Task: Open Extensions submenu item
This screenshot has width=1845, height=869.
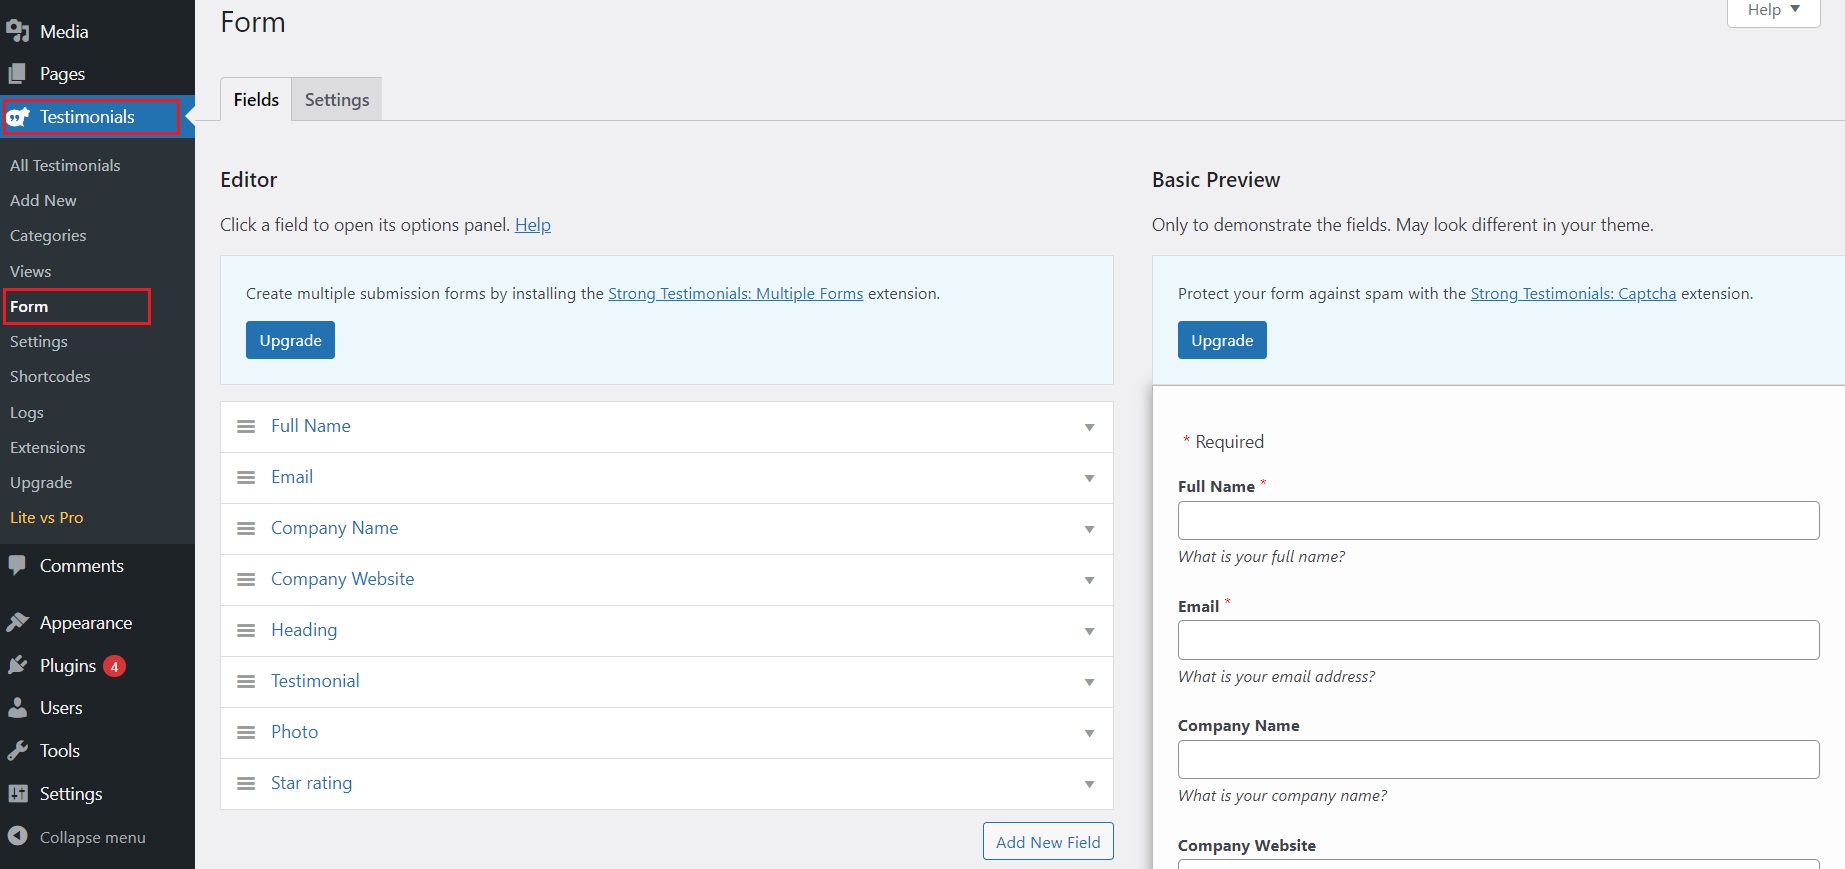Action: coord(47,447)
